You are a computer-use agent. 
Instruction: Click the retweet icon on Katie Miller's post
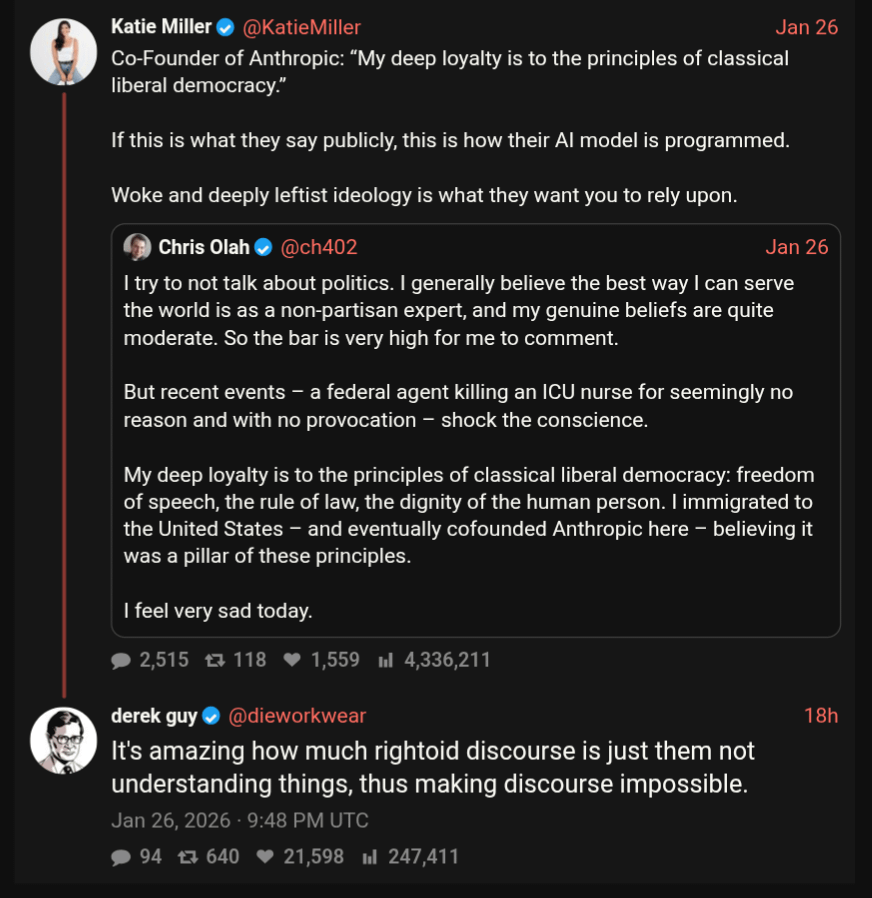tap(214, 660)
